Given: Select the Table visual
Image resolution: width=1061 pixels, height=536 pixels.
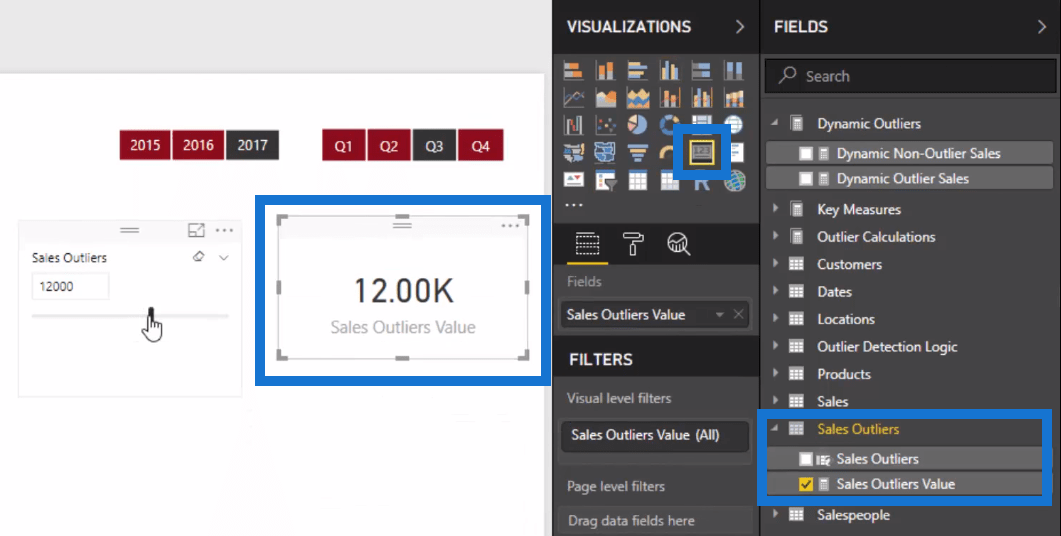Looking at the screenshot, I should (637, 180).
